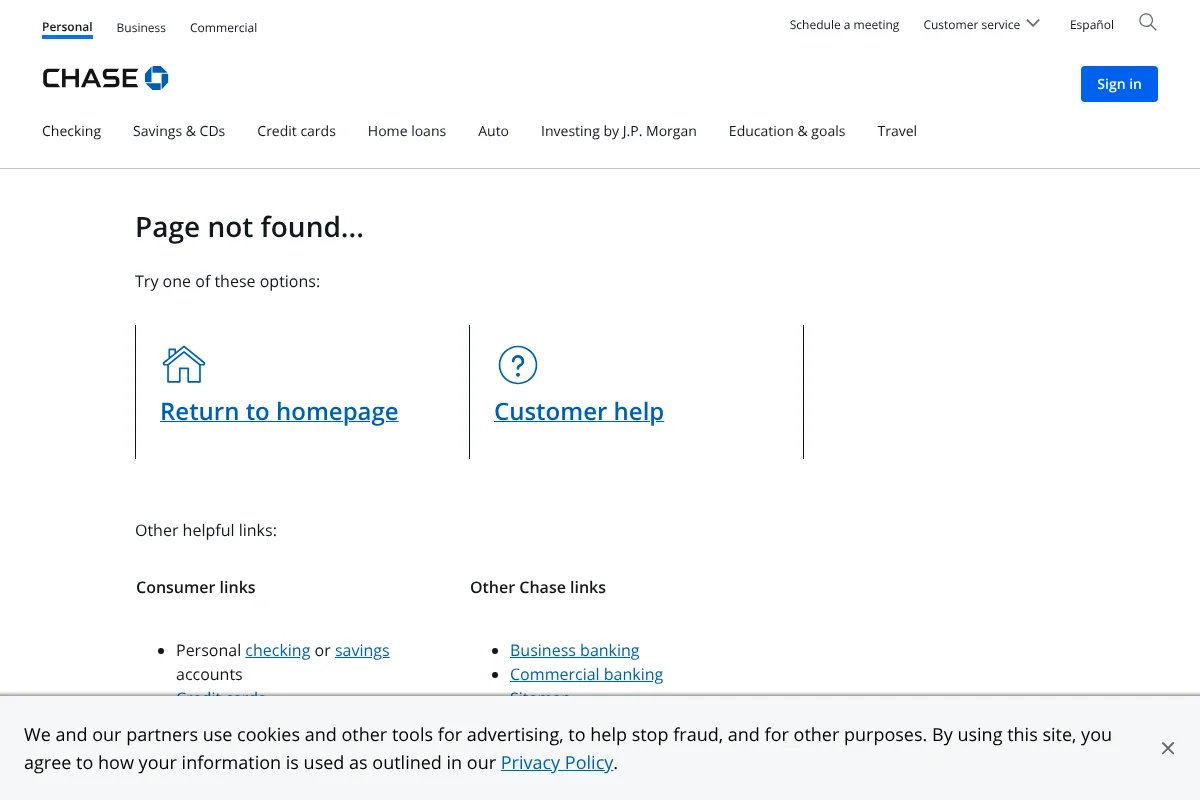Switch the site to Español
1200x800 pixels.
1091,24
